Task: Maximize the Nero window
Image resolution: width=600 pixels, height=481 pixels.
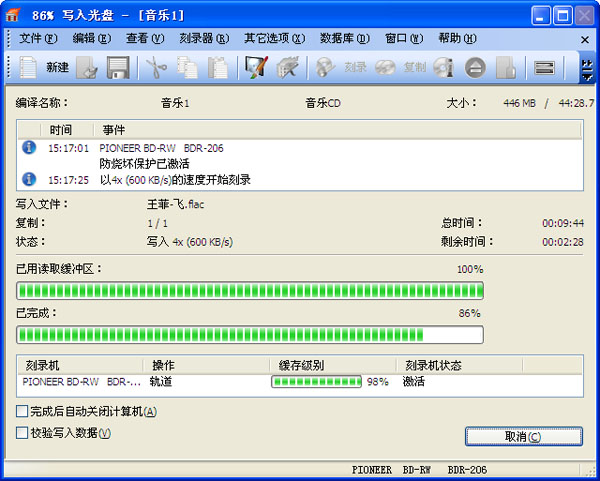Action: (x=563, y=16)
